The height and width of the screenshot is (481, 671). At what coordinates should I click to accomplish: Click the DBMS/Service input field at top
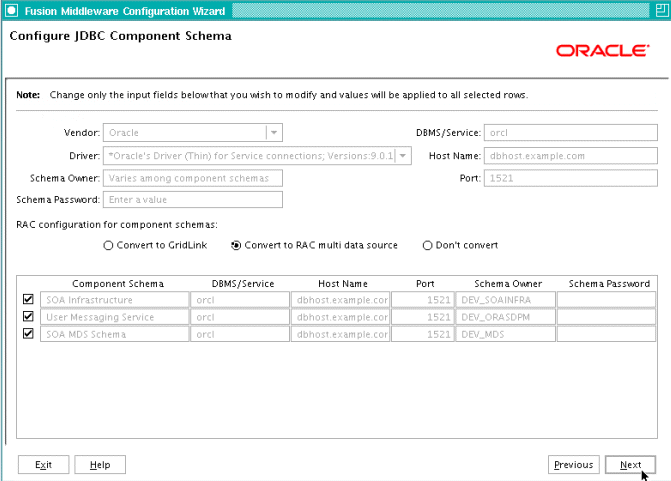click(571, 133)
